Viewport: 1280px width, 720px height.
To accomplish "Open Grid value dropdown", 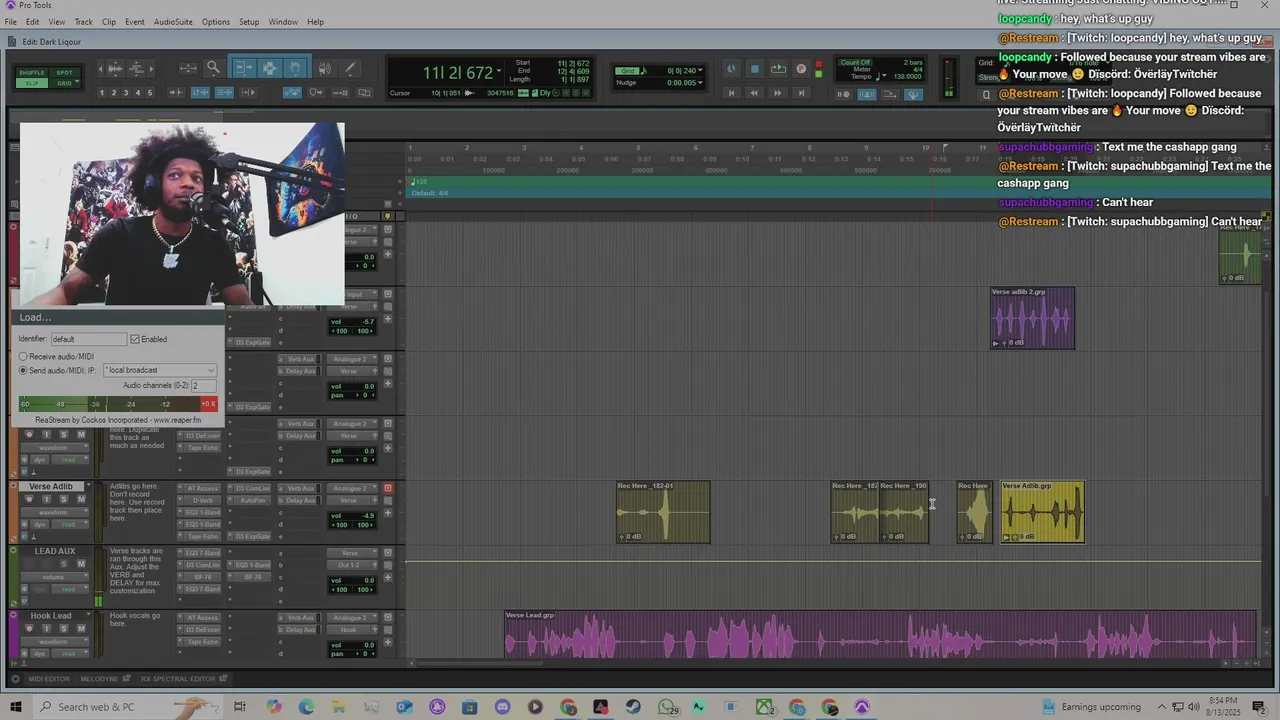I will point(700,71).
